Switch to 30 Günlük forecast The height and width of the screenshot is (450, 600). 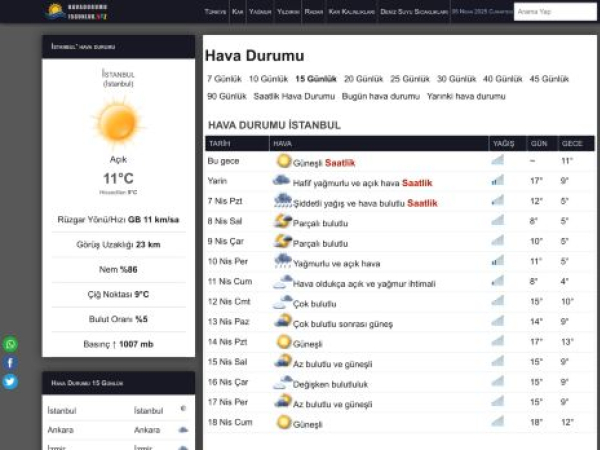click(456, 79)
